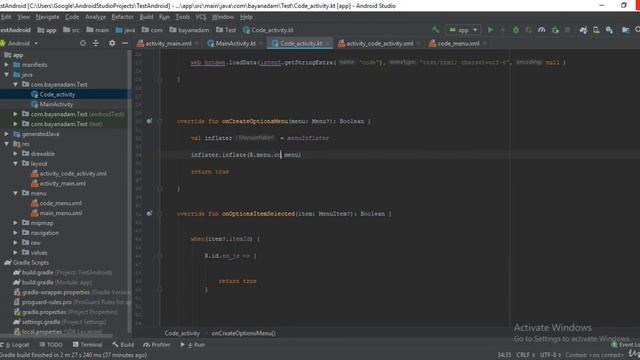Open the Refactor menu

[x=122, y=17]
